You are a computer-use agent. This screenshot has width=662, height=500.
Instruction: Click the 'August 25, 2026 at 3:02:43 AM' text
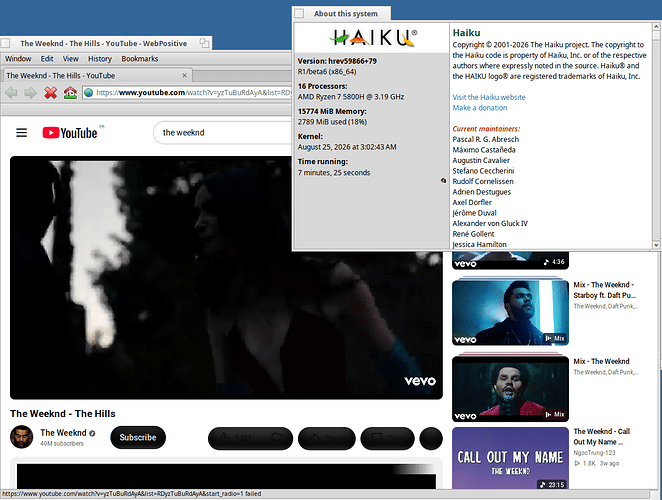point(347,147)
